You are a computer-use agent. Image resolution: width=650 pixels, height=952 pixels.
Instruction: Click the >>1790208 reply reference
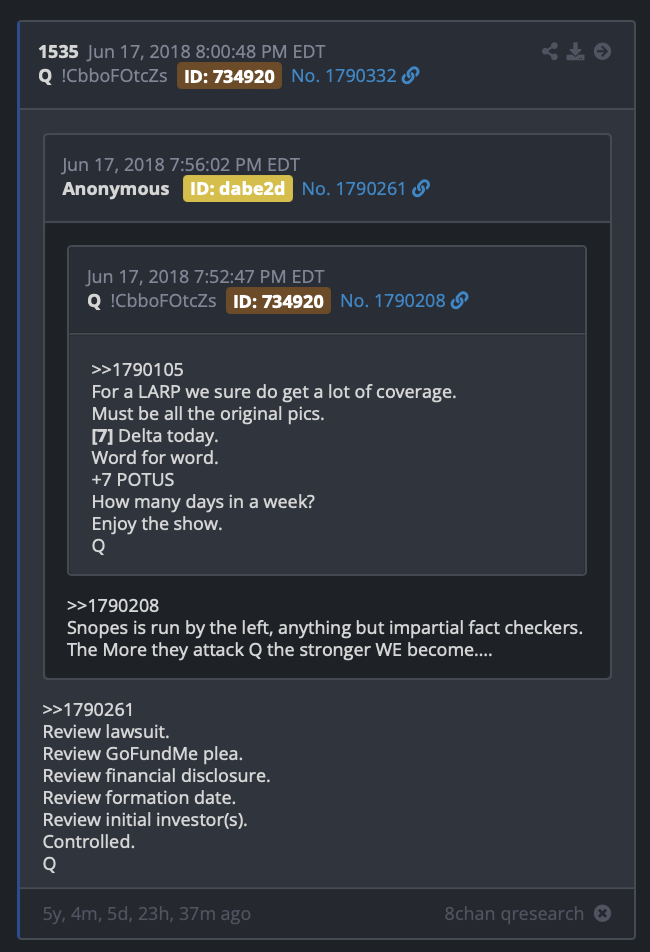click(x=113, y=605)
